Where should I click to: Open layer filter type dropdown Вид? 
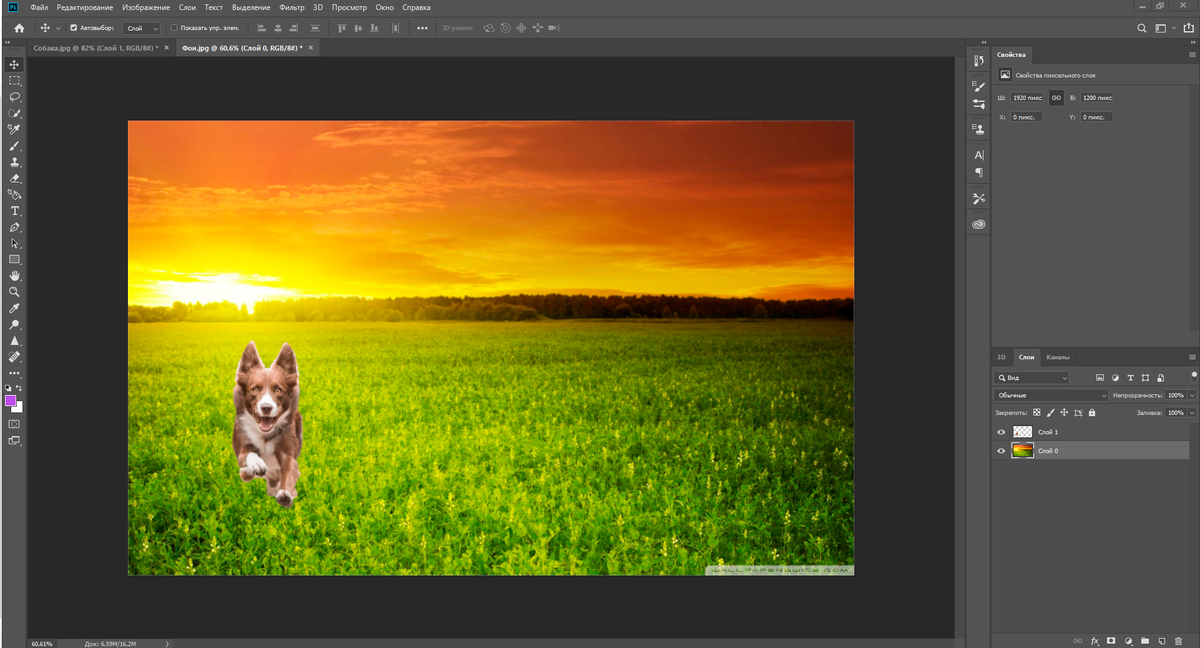click(x=1032, y=378)
